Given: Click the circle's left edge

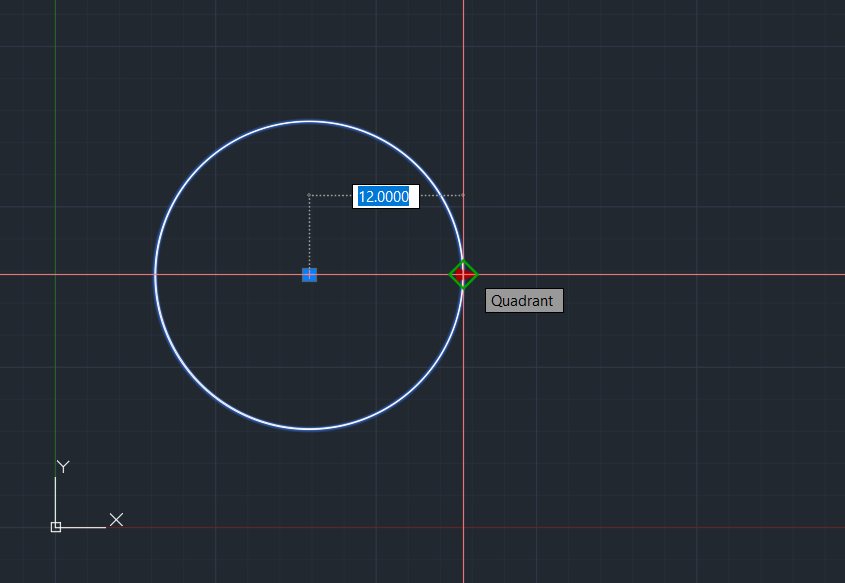Looking at the screenshot, I should point(154,275).
